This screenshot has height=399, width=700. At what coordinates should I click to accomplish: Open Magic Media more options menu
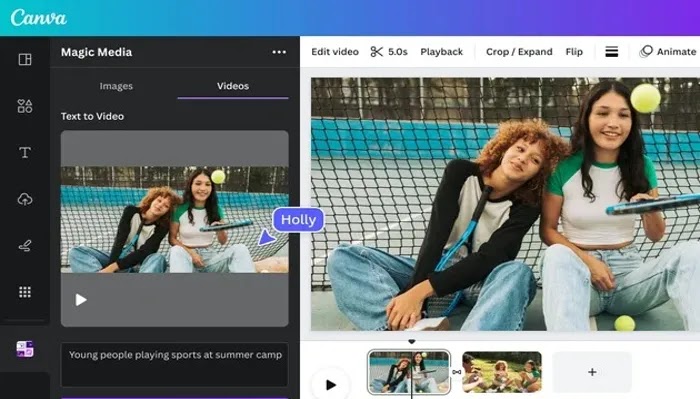[279, 52]
